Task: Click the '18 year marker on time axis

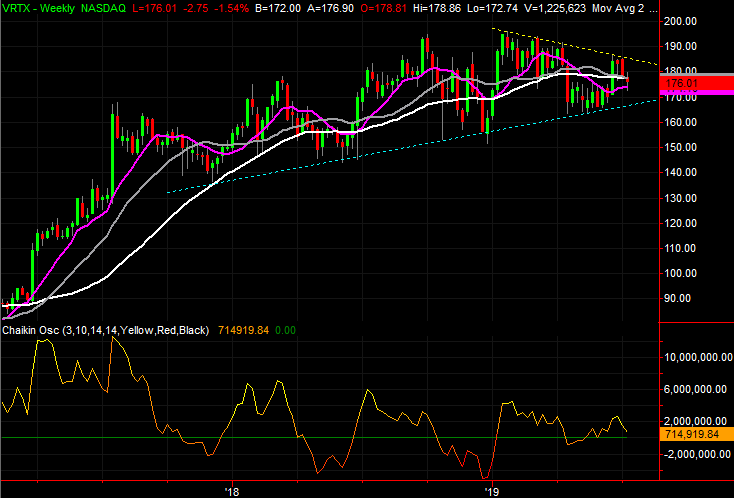Action: [x=232, y=491]
